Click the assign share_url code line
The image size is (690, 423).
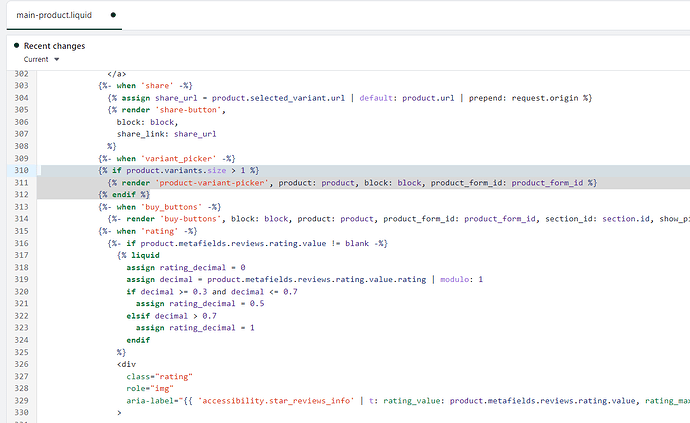point(350,98)
